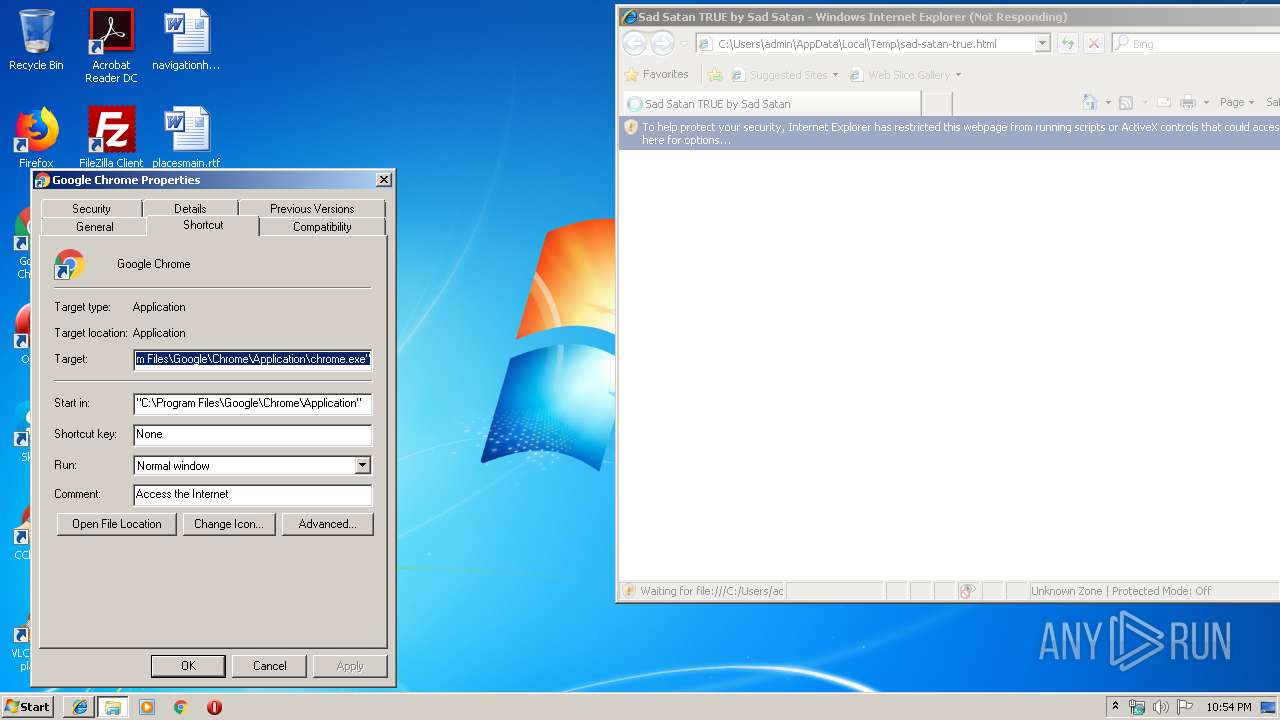The image size is (1280, 720).
Task: Open a new tab in Internet Explorer
Action: pyautogui.click(x=937, y=104)
